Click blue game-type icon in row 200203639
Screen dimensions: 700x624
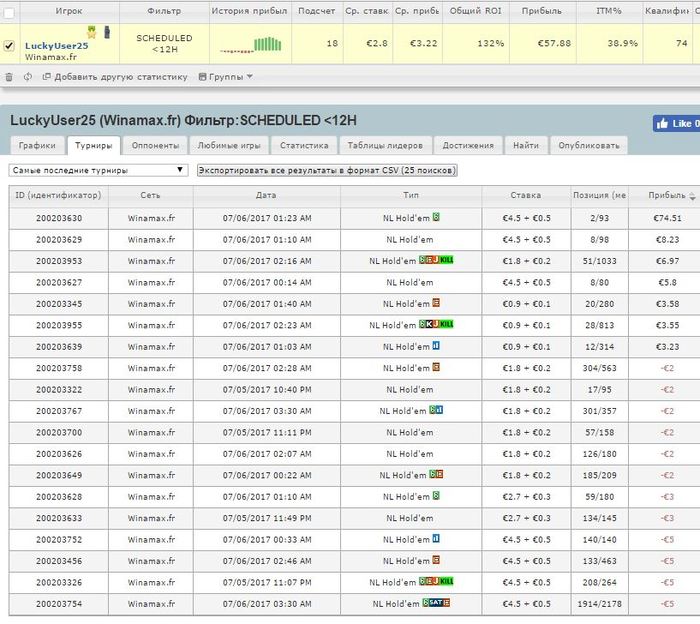tap(436, 346)
